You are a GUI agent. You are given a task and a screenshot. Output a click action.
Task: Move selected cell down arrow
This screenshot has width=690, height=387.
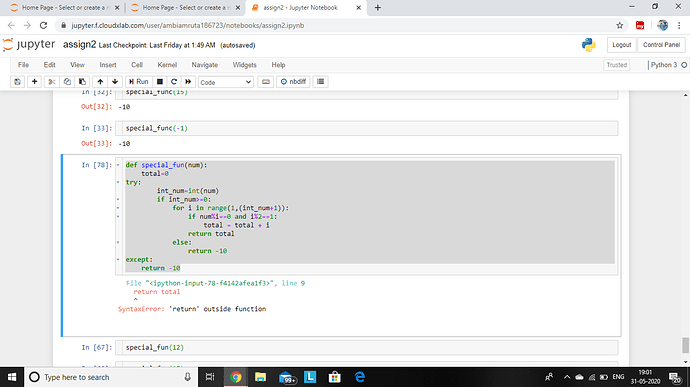115,82
